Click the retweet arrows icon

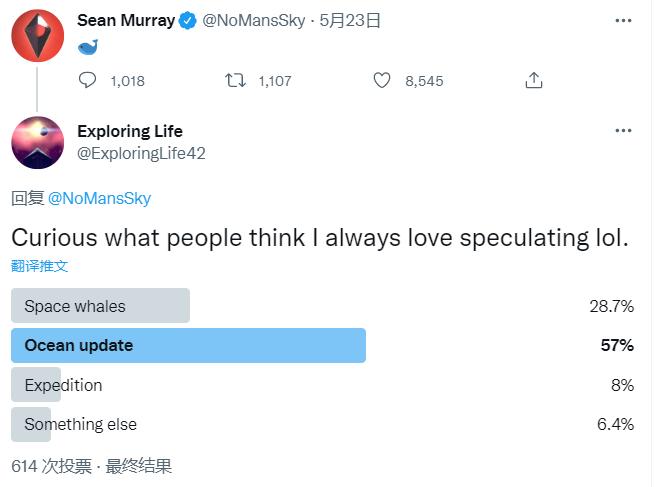pos(235,81)
